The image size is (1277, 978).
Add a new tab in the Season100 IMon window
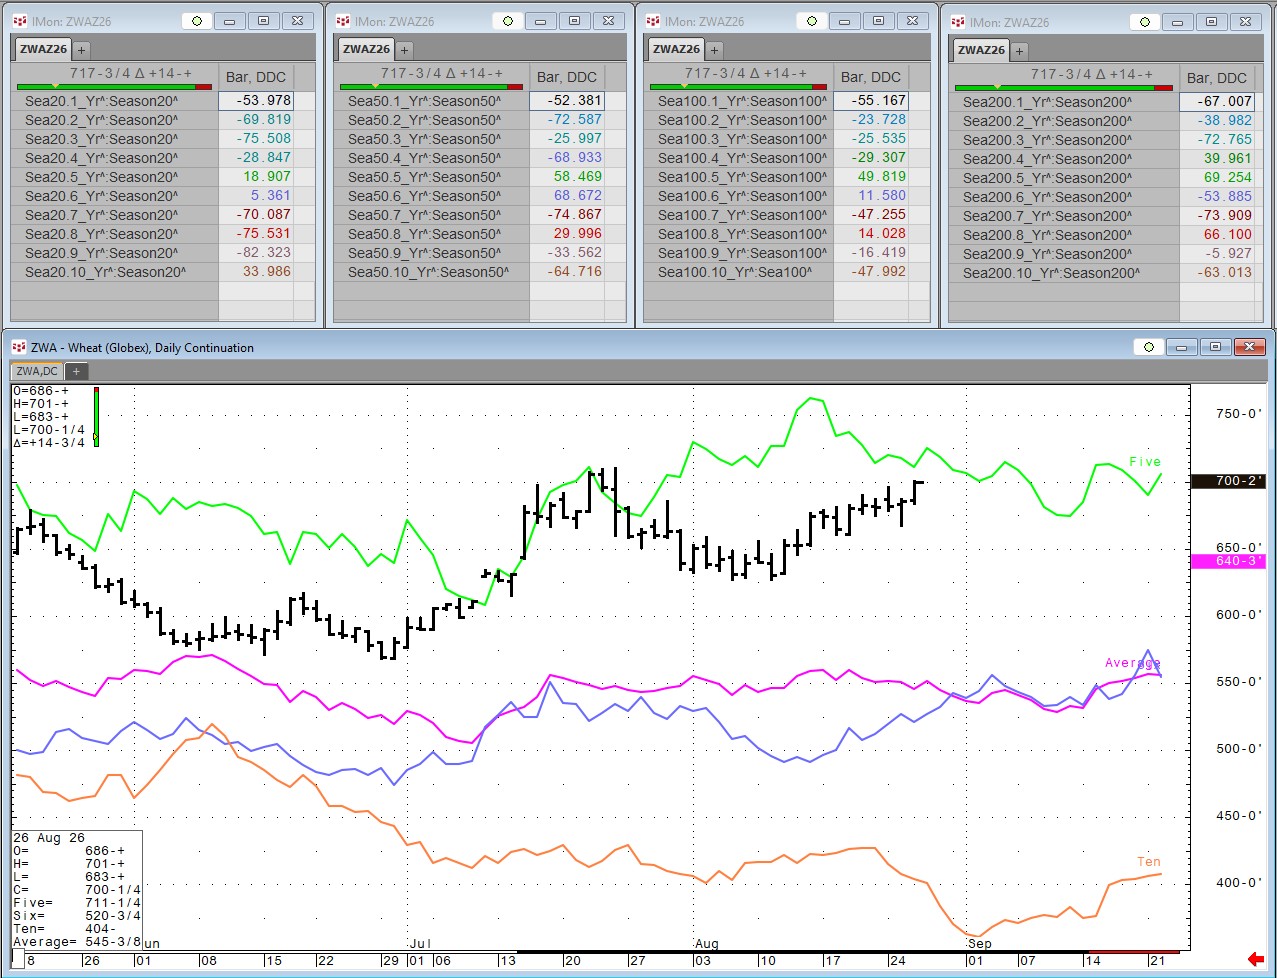pyautogui.click(x=714, y=50)
